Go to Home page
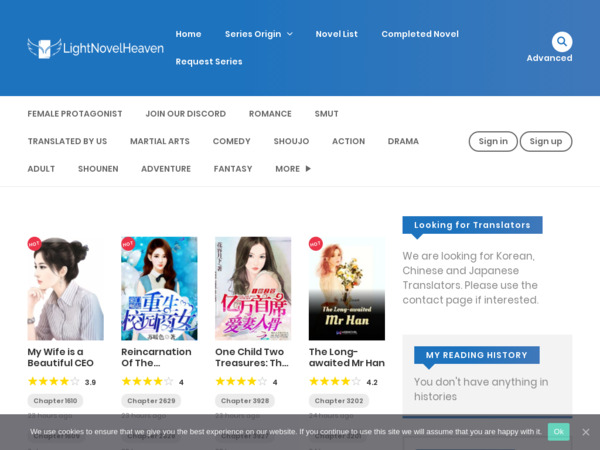Screen dimensions: 600x450 click(188, 34)
